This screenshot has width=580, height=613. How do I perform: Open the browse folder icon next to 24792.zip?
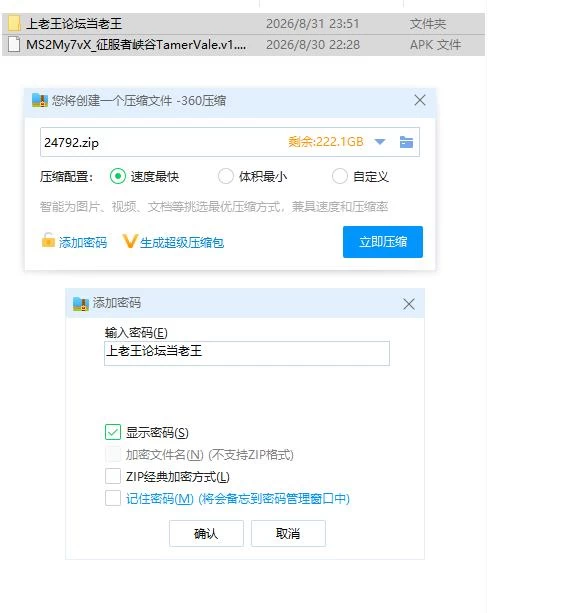[x=406, y=142]
